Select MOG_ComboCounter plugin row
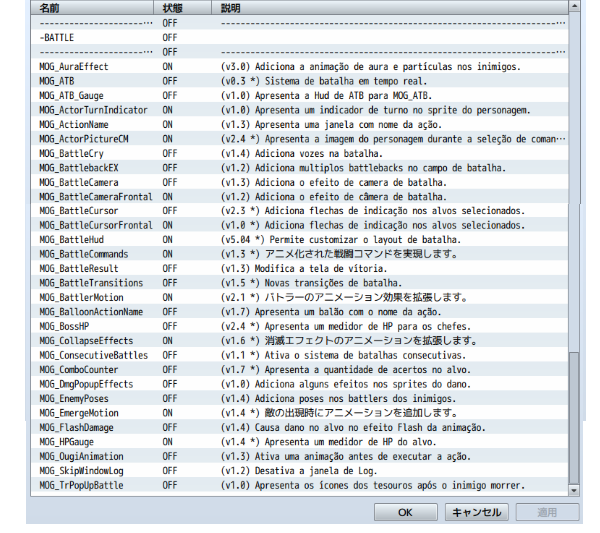The width and height of the screenshot is (600, 533). tap(300, 370)
